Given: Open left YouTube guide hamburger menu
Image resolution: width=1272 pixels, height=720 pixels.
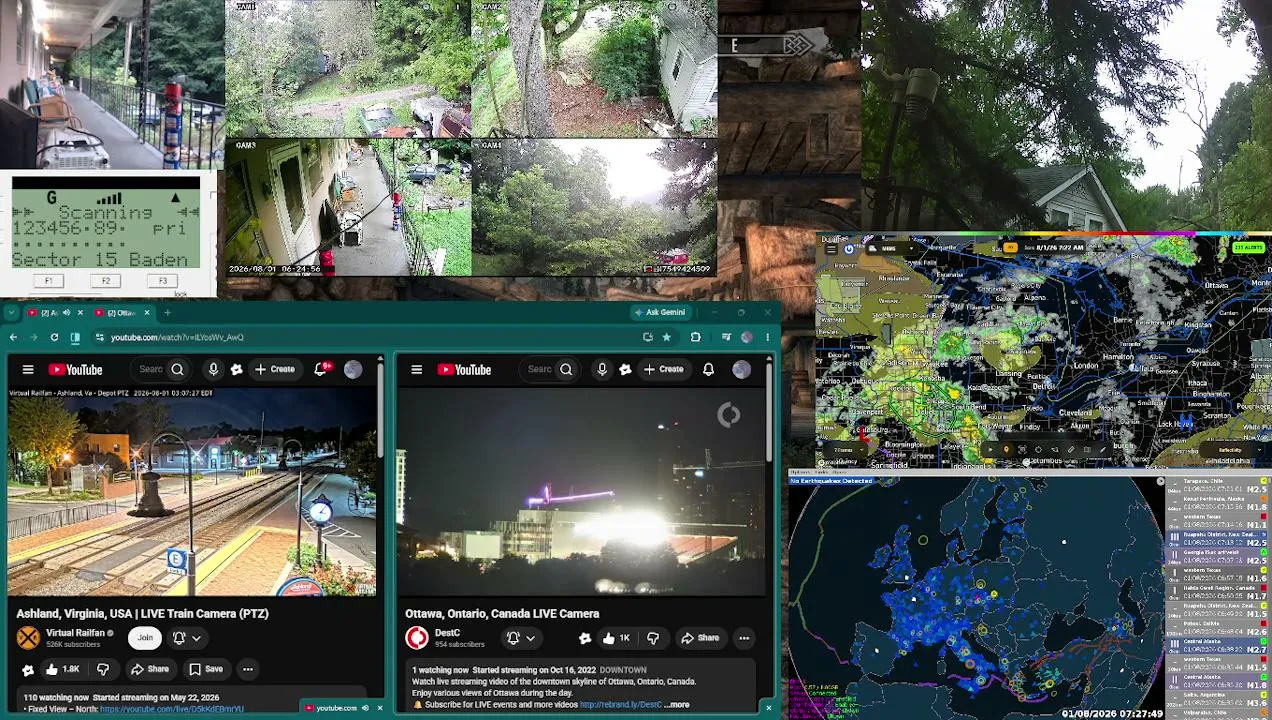Looking at the screenshot, I should click(x=28, y=370).
